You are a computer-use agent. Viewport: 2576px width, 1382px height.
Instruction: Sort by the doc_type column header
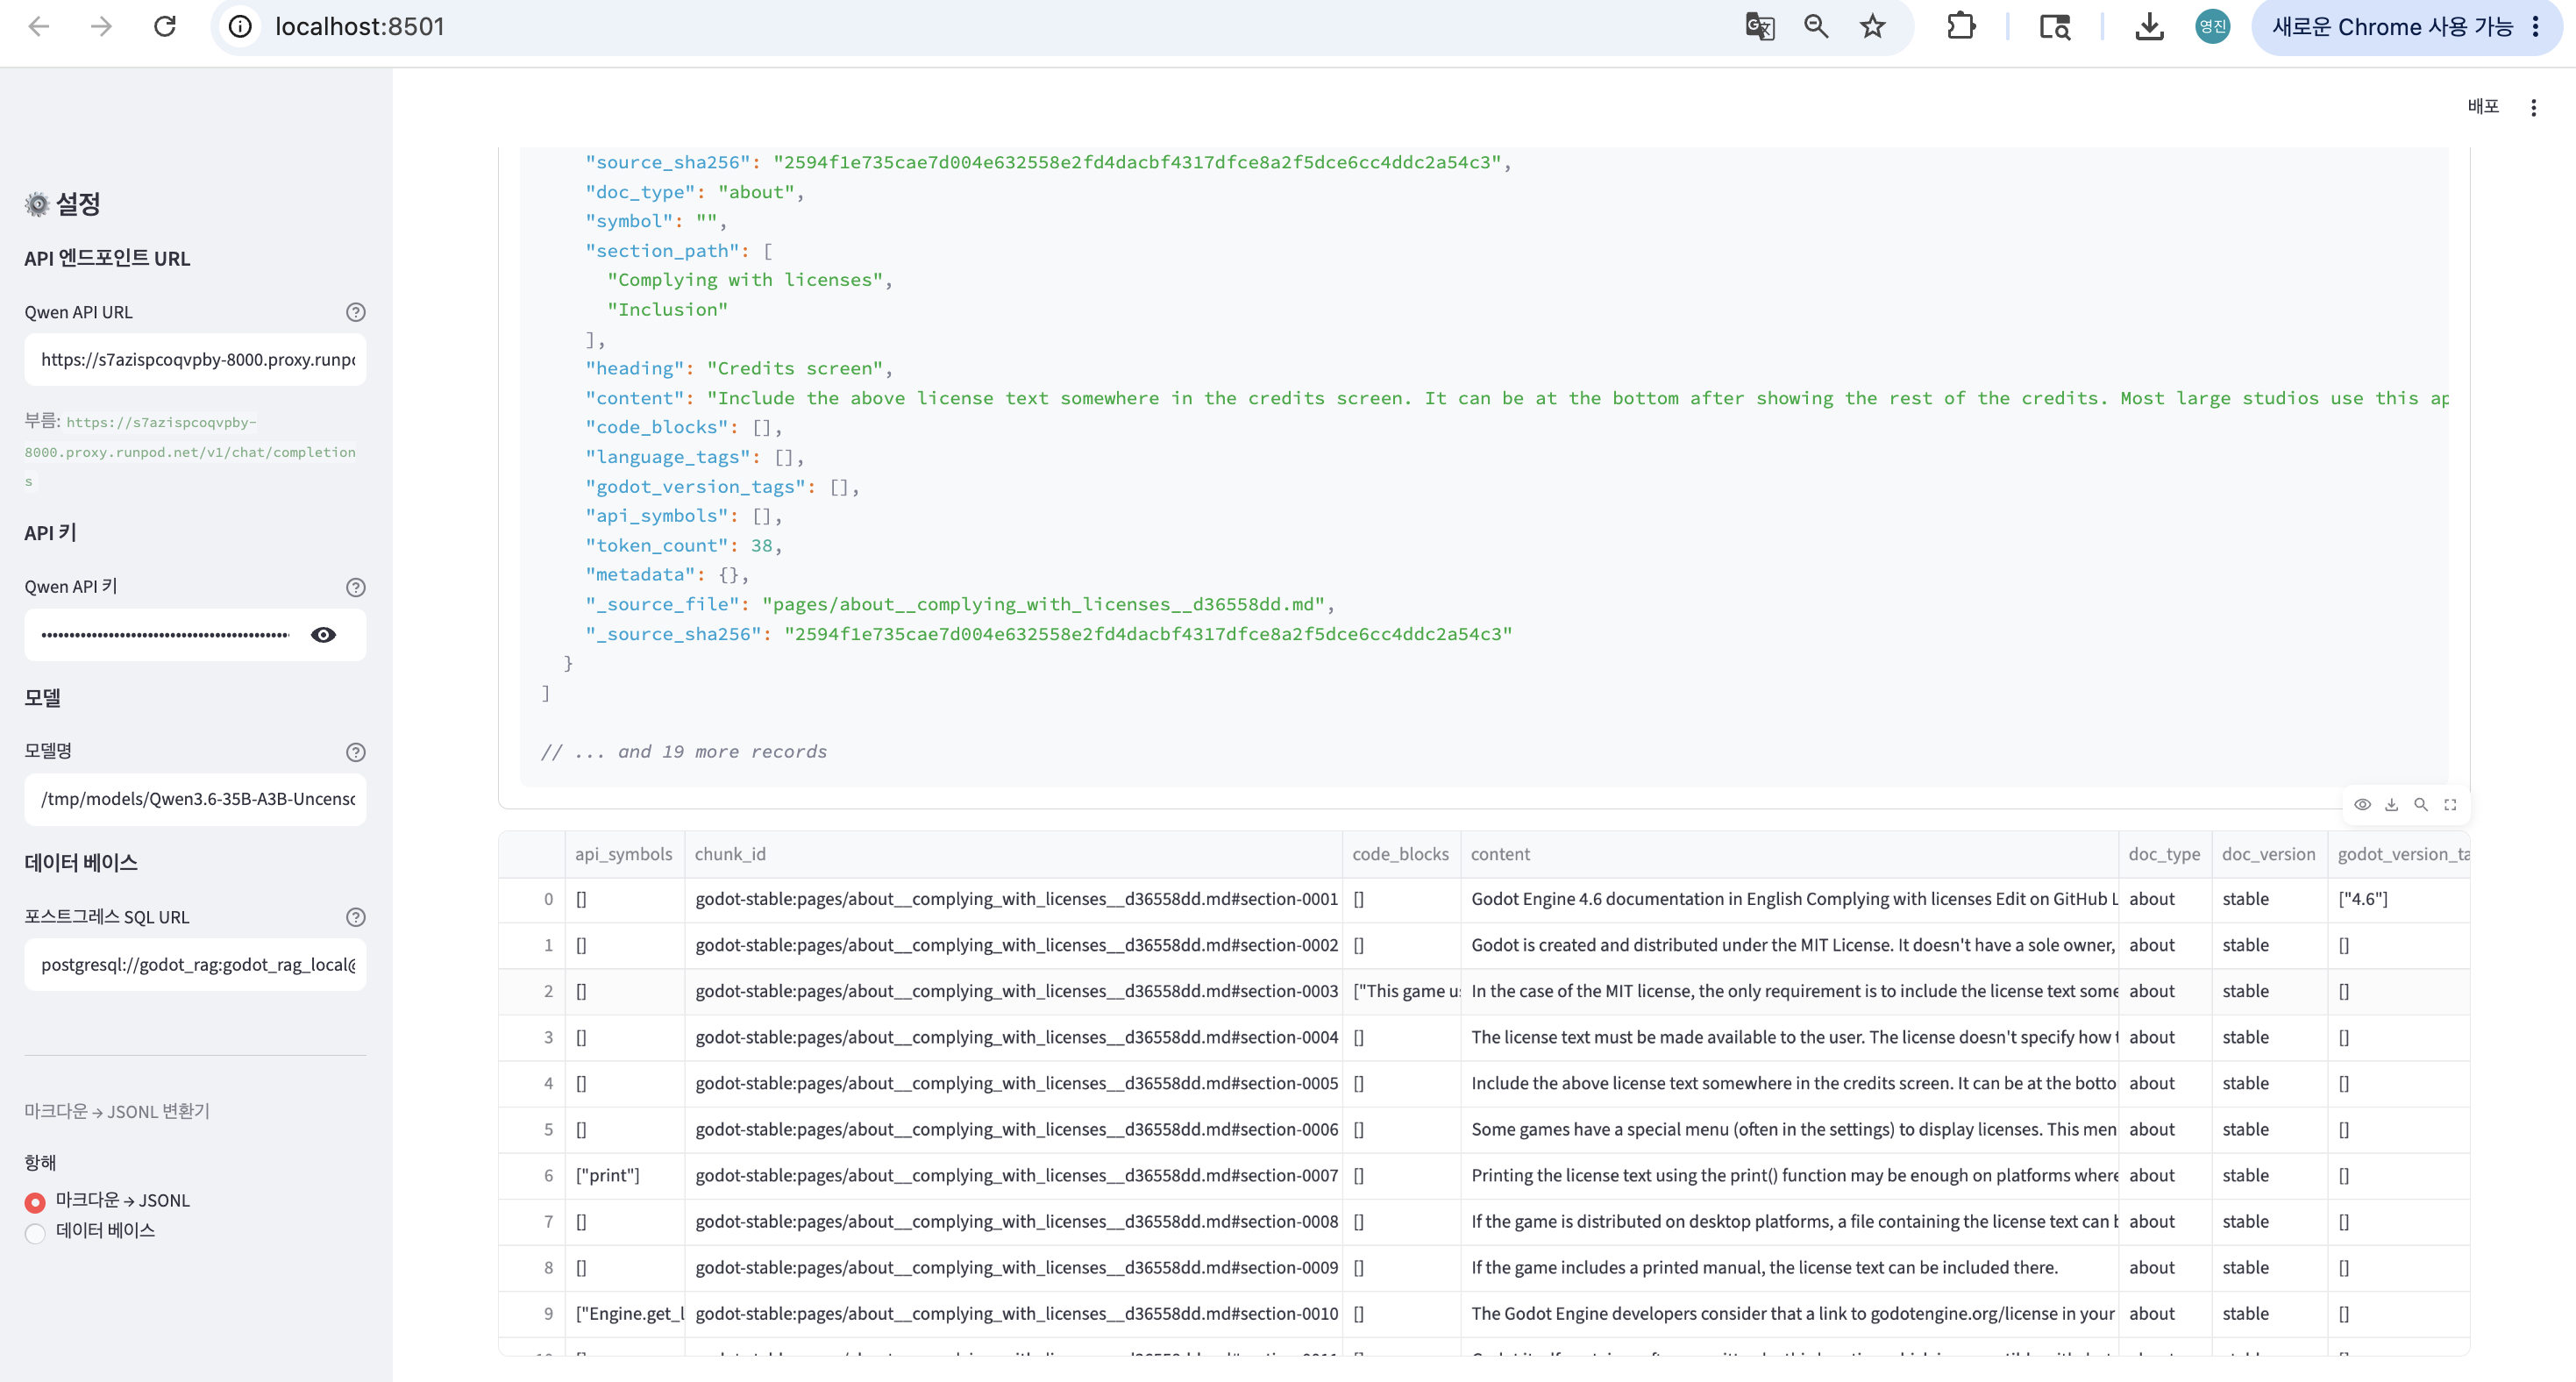pyautogui.click(x=2165, y=854)
